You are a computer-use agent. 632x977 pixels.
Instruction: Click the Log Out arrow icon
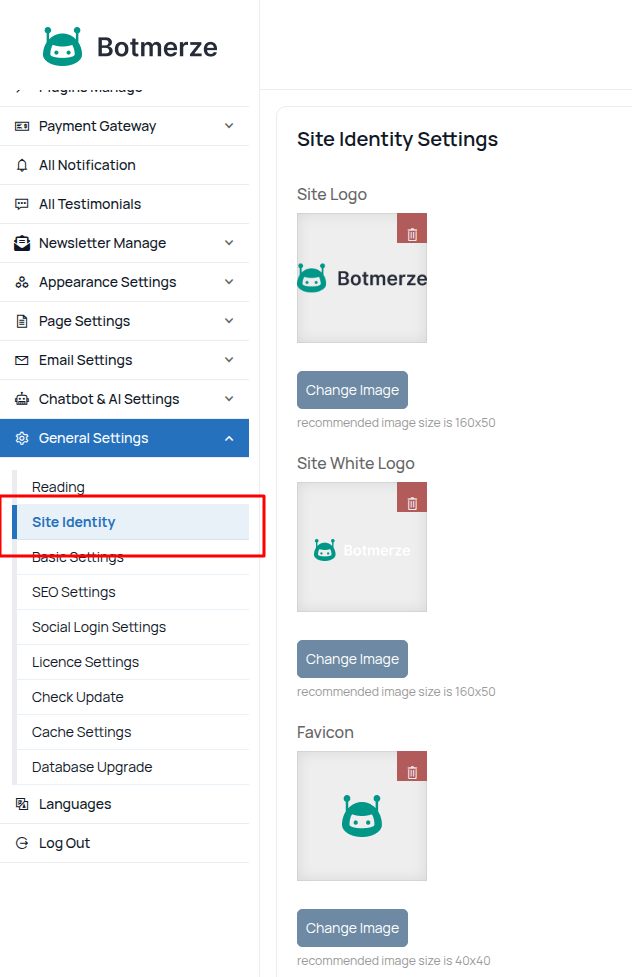point(22,843)
